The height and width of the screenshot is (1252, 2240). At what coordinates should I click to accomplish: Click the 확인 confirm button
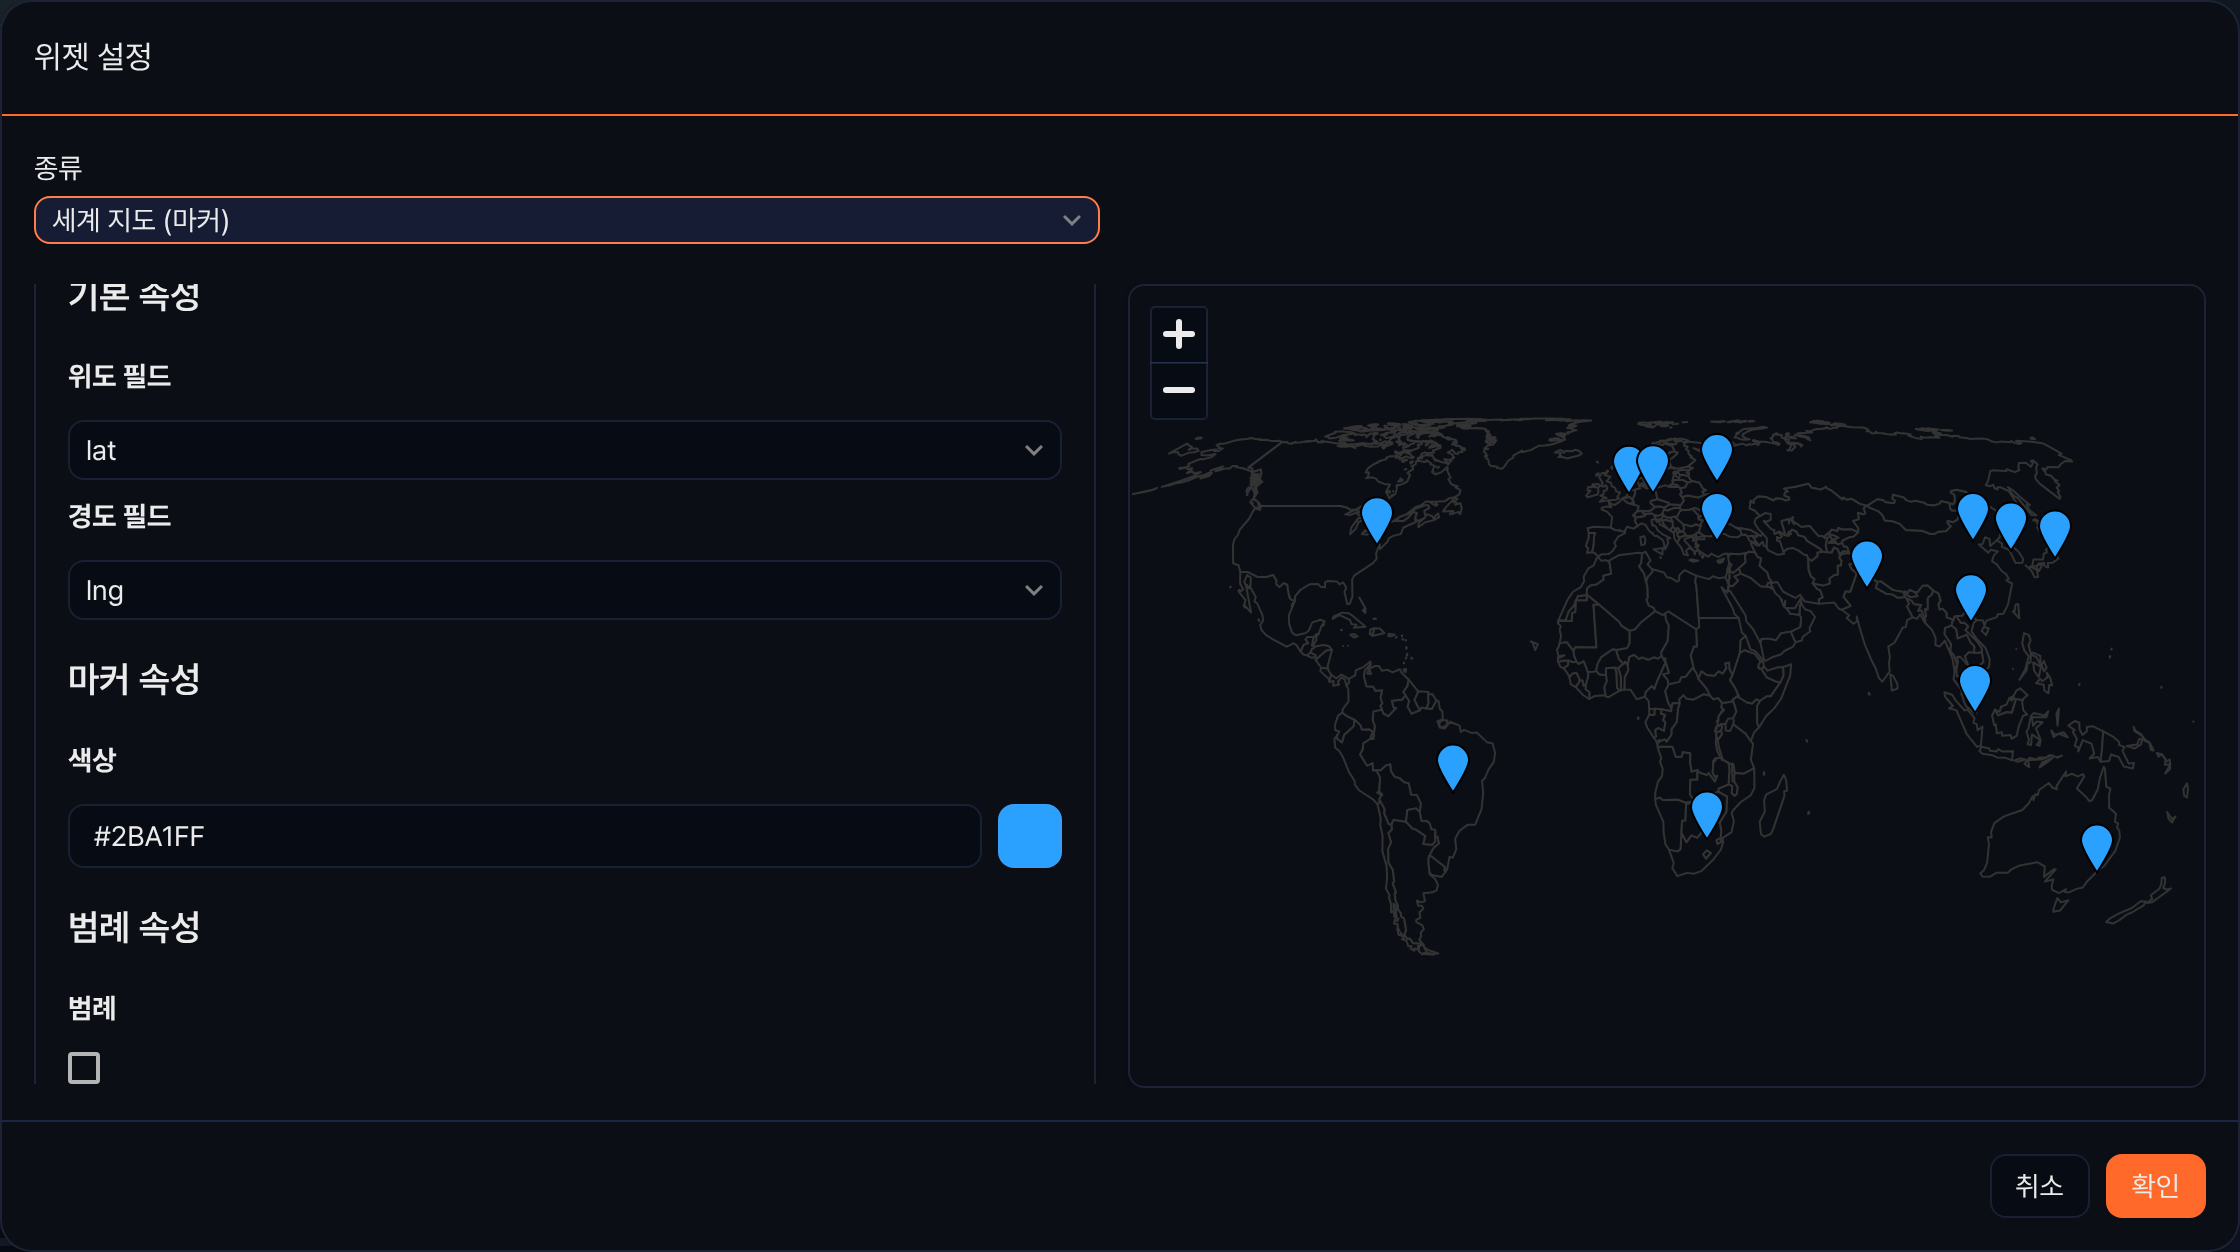(2155, 1186)
